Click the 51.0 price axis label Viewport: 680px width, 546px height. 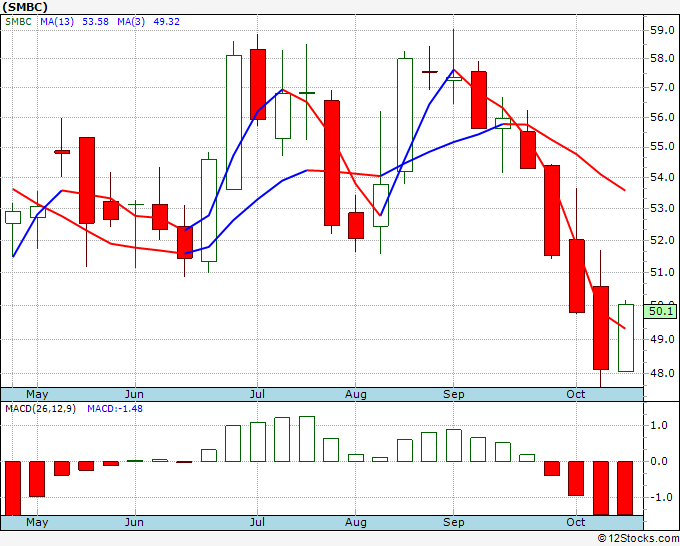pos(662,272)
